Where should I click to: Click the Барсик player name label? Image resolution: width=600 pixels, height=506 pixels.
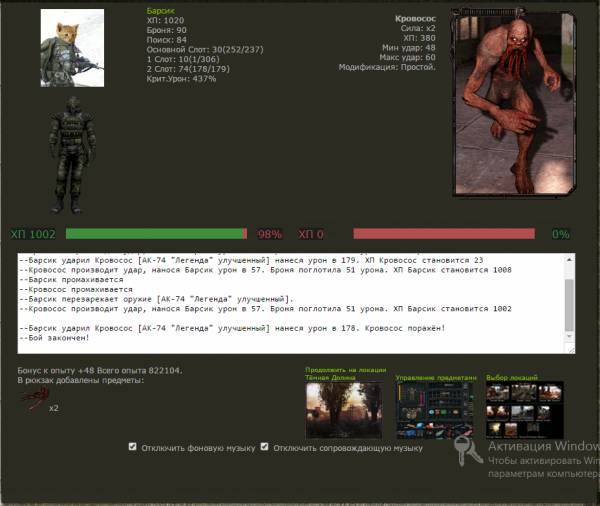pyautogui.click(x=160, y=9)
